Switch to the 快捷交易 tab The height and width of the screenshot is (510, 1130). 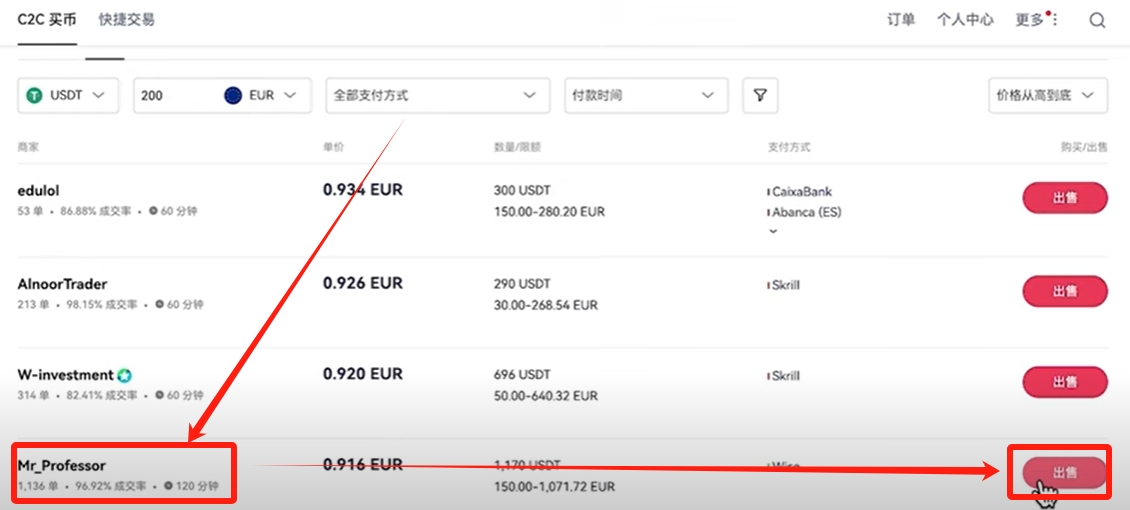(127, 20)
